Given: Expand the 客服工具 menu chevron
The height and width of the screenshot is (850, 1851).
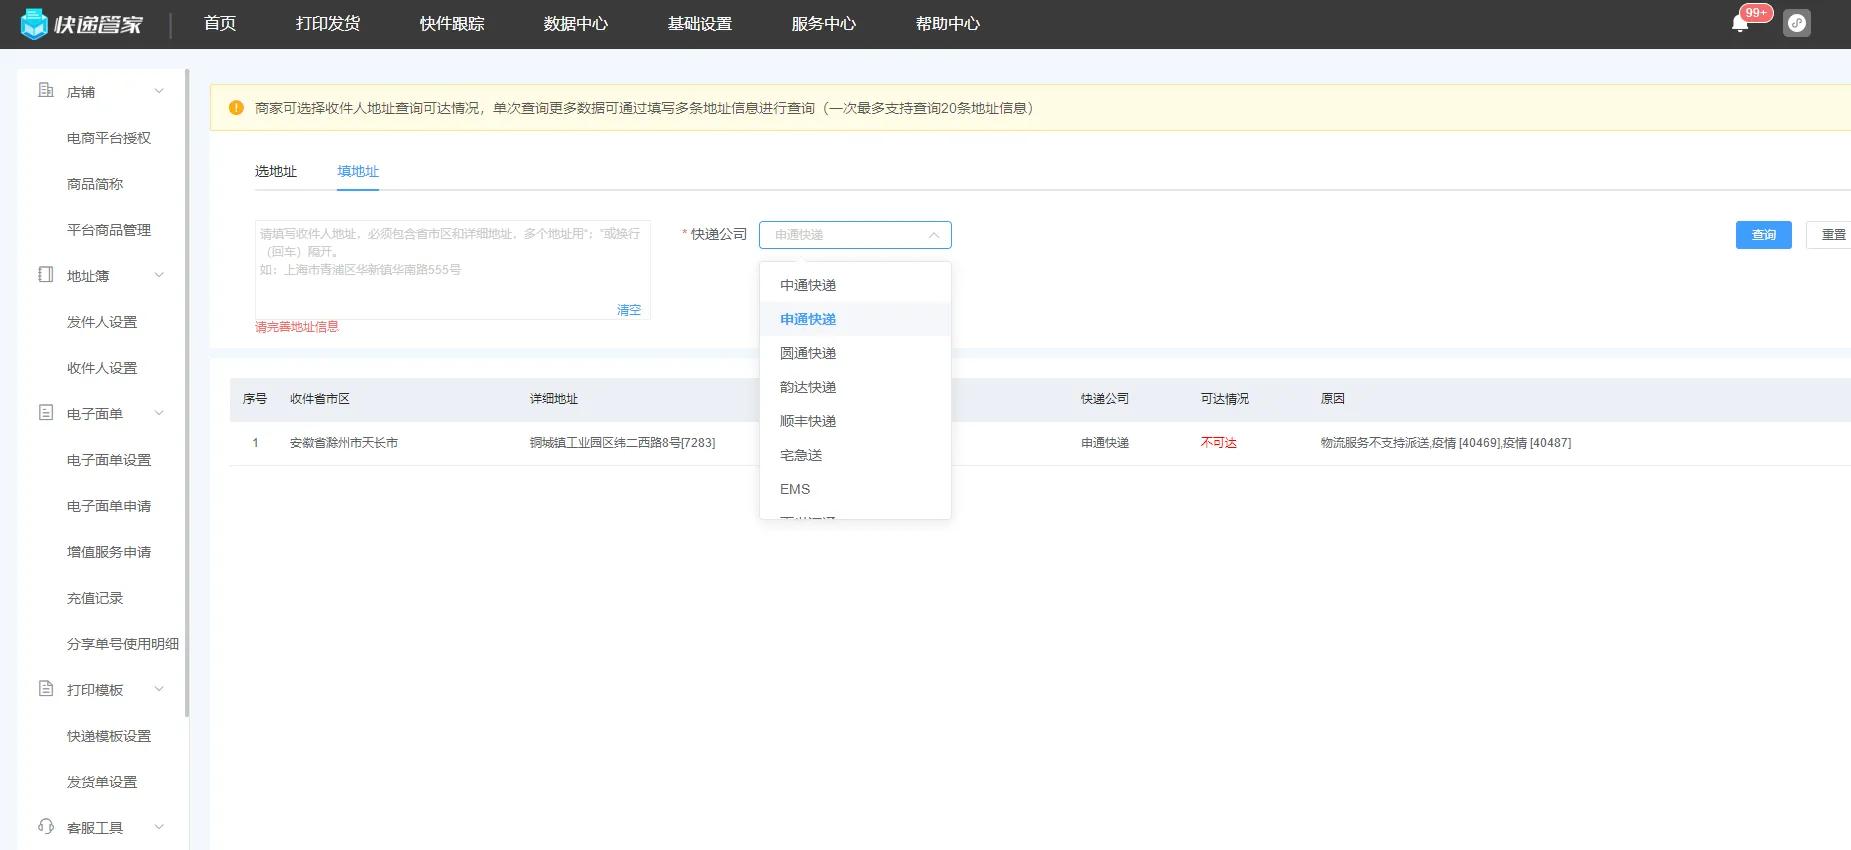Looking at the screenshot, I should [x=159, y=828].
